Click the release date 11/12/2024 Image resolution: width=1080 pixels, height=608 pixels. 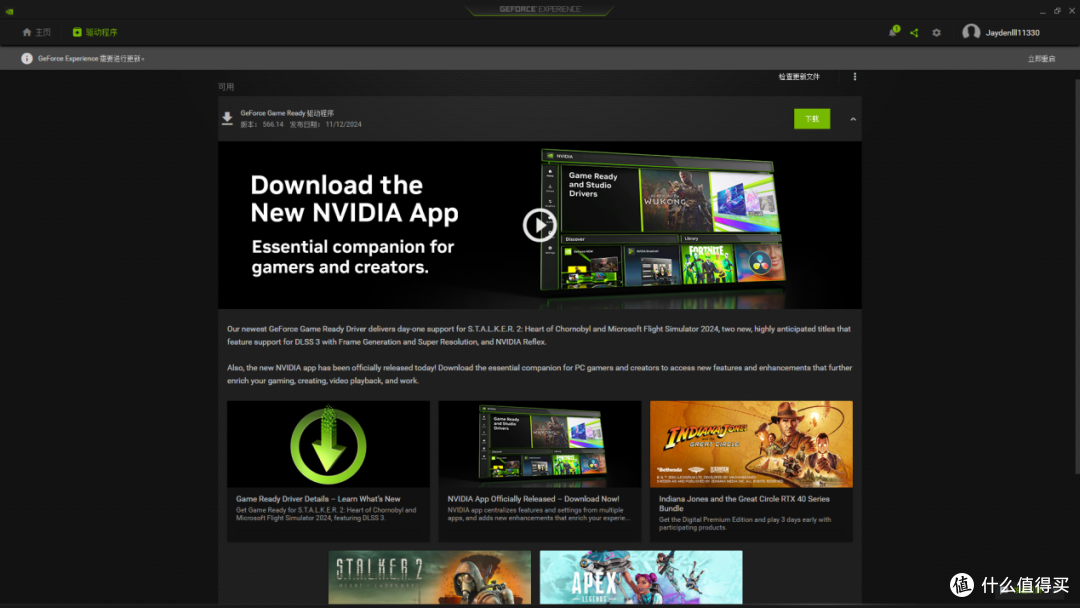point(325,125)
